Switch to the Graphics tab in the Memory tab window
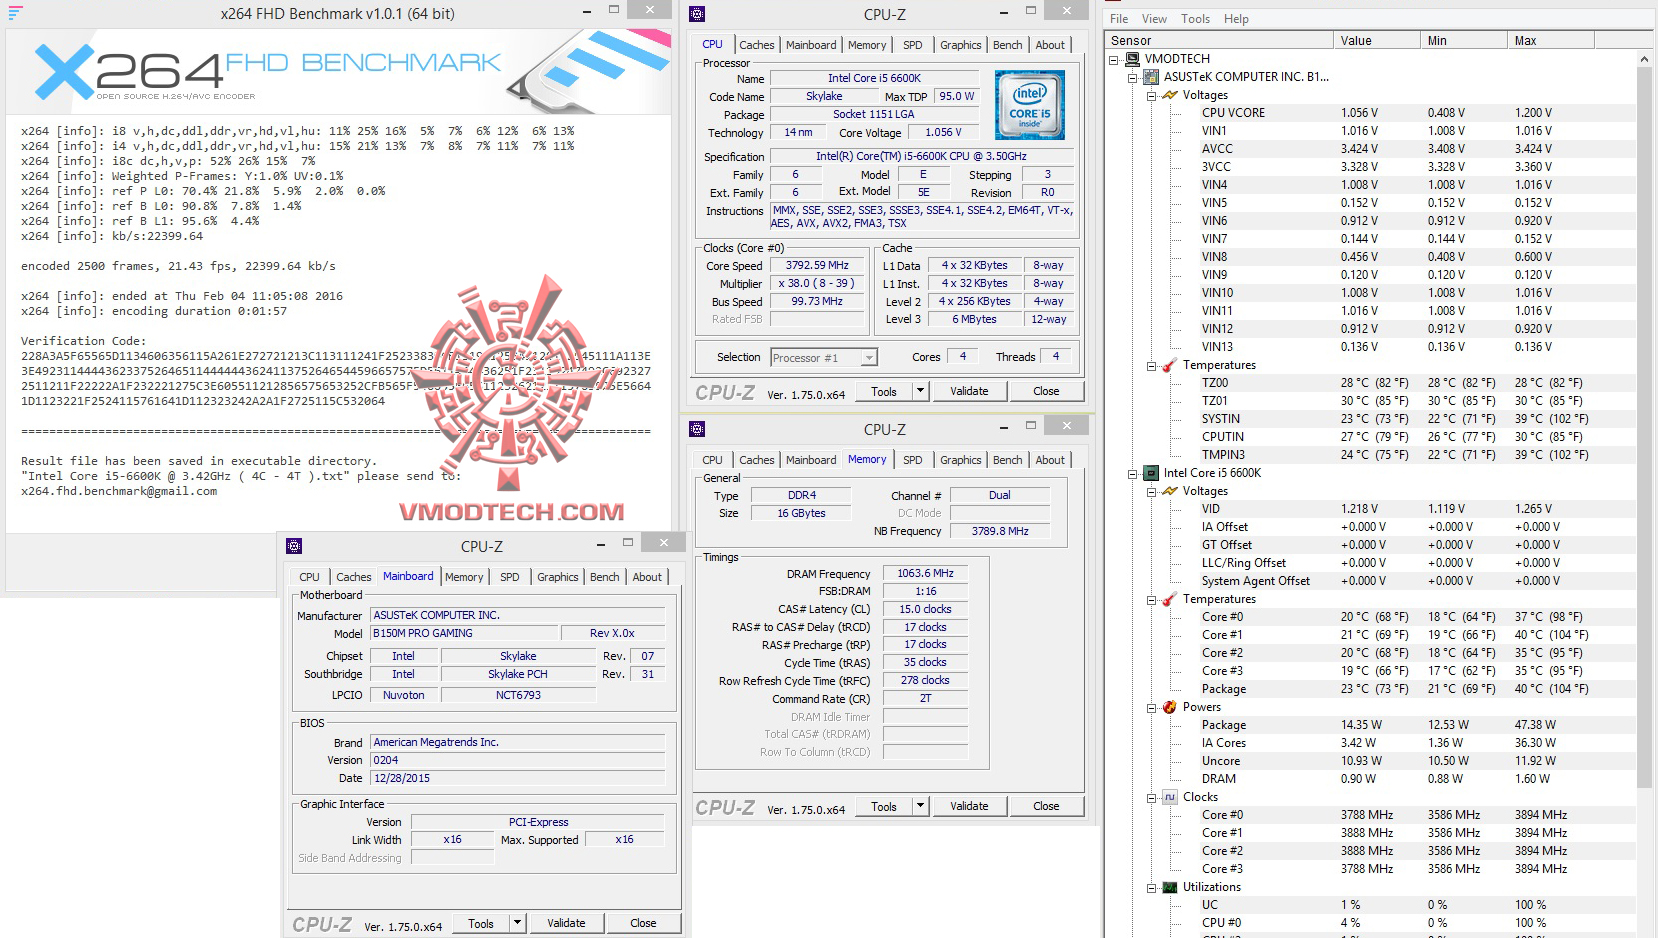Viewport: 1658px width, 938px height. pos(960,460)
